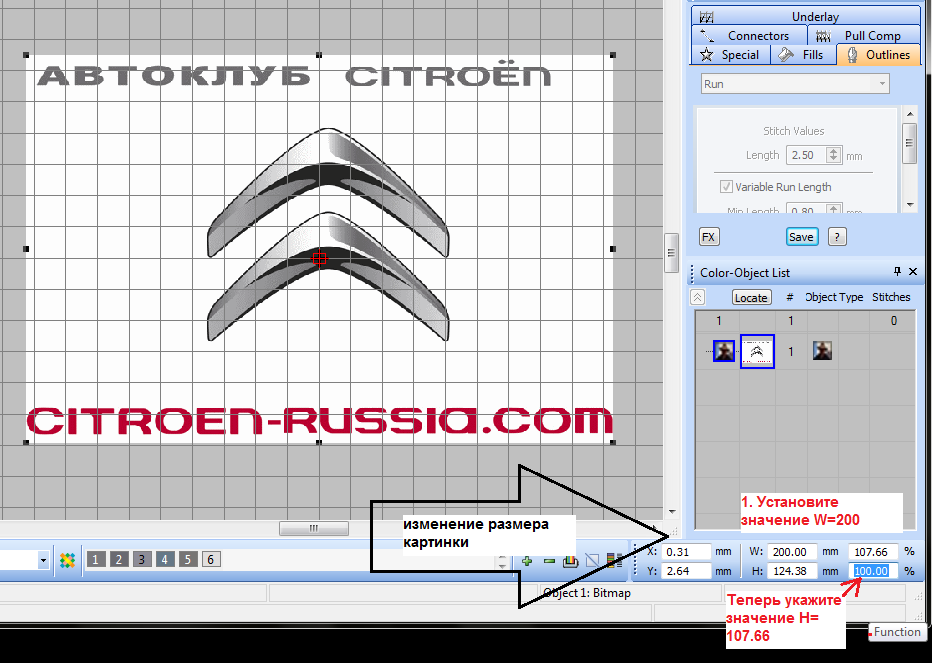Click the crossed-out square icon
Screen dimensions: 932x663
[x=593, y=561]
